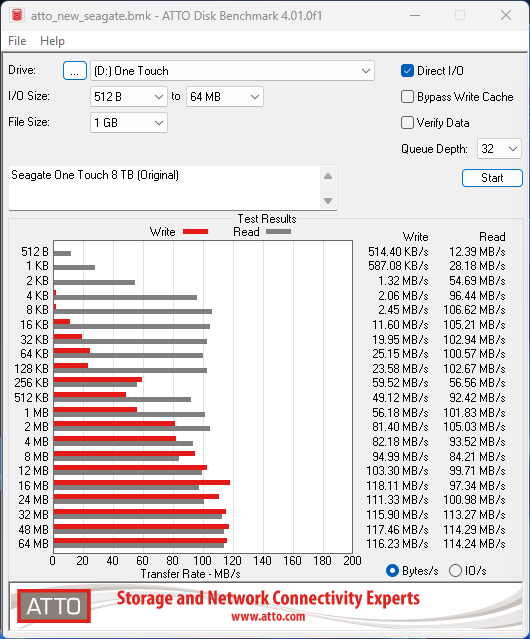Click the description box scroll-down arrow

[328, 201]
